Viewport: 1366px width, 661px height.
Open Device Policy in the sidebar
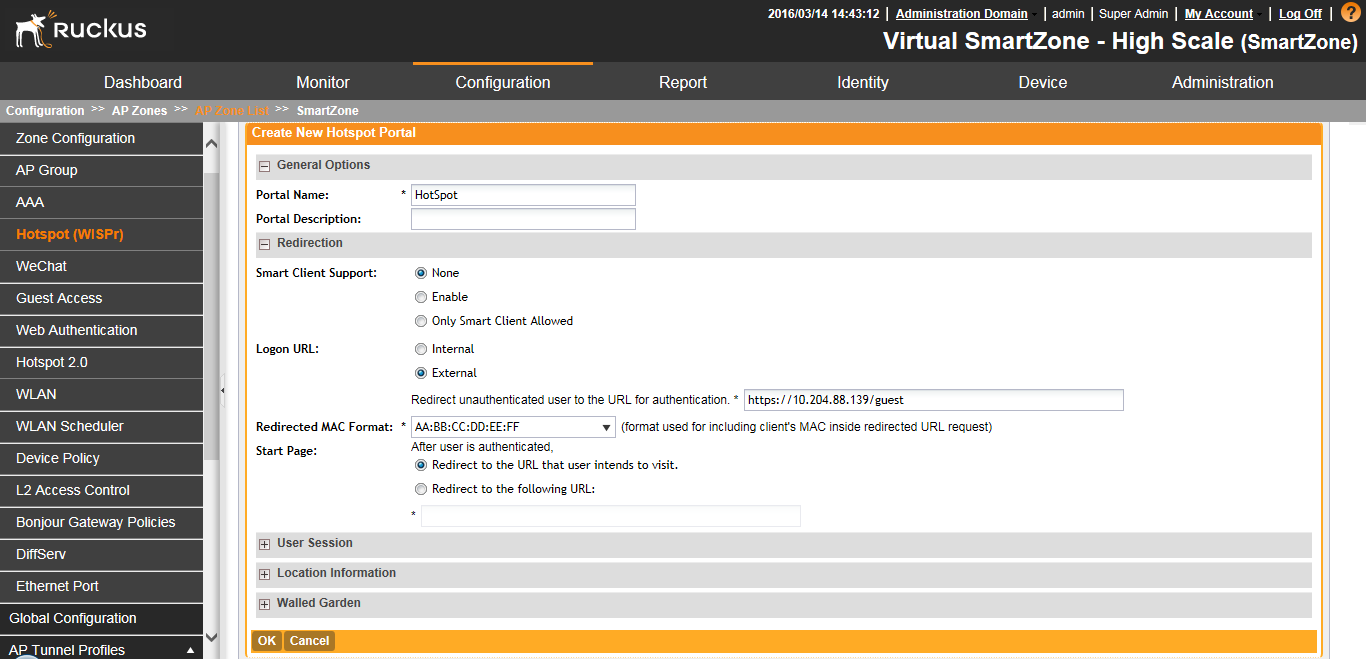coord(101,459)
